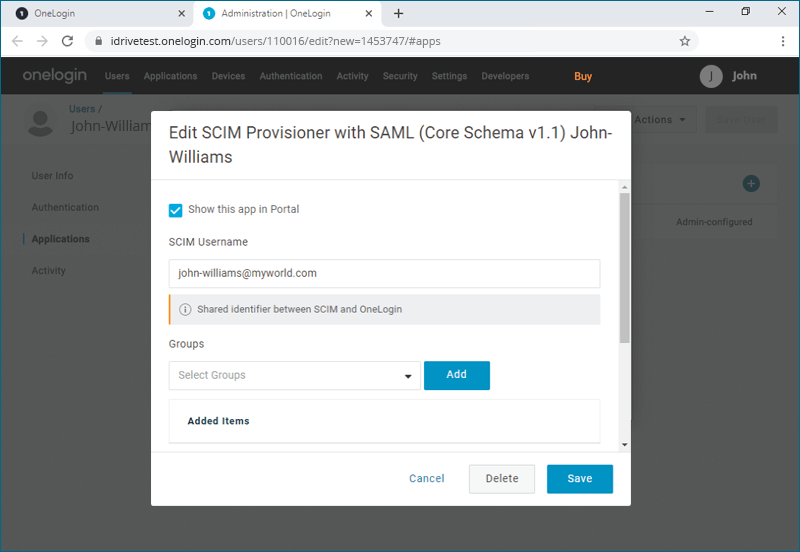Click the blue plus add-app icon
This screenshot has height=552, width=800.
coord(751,184)
